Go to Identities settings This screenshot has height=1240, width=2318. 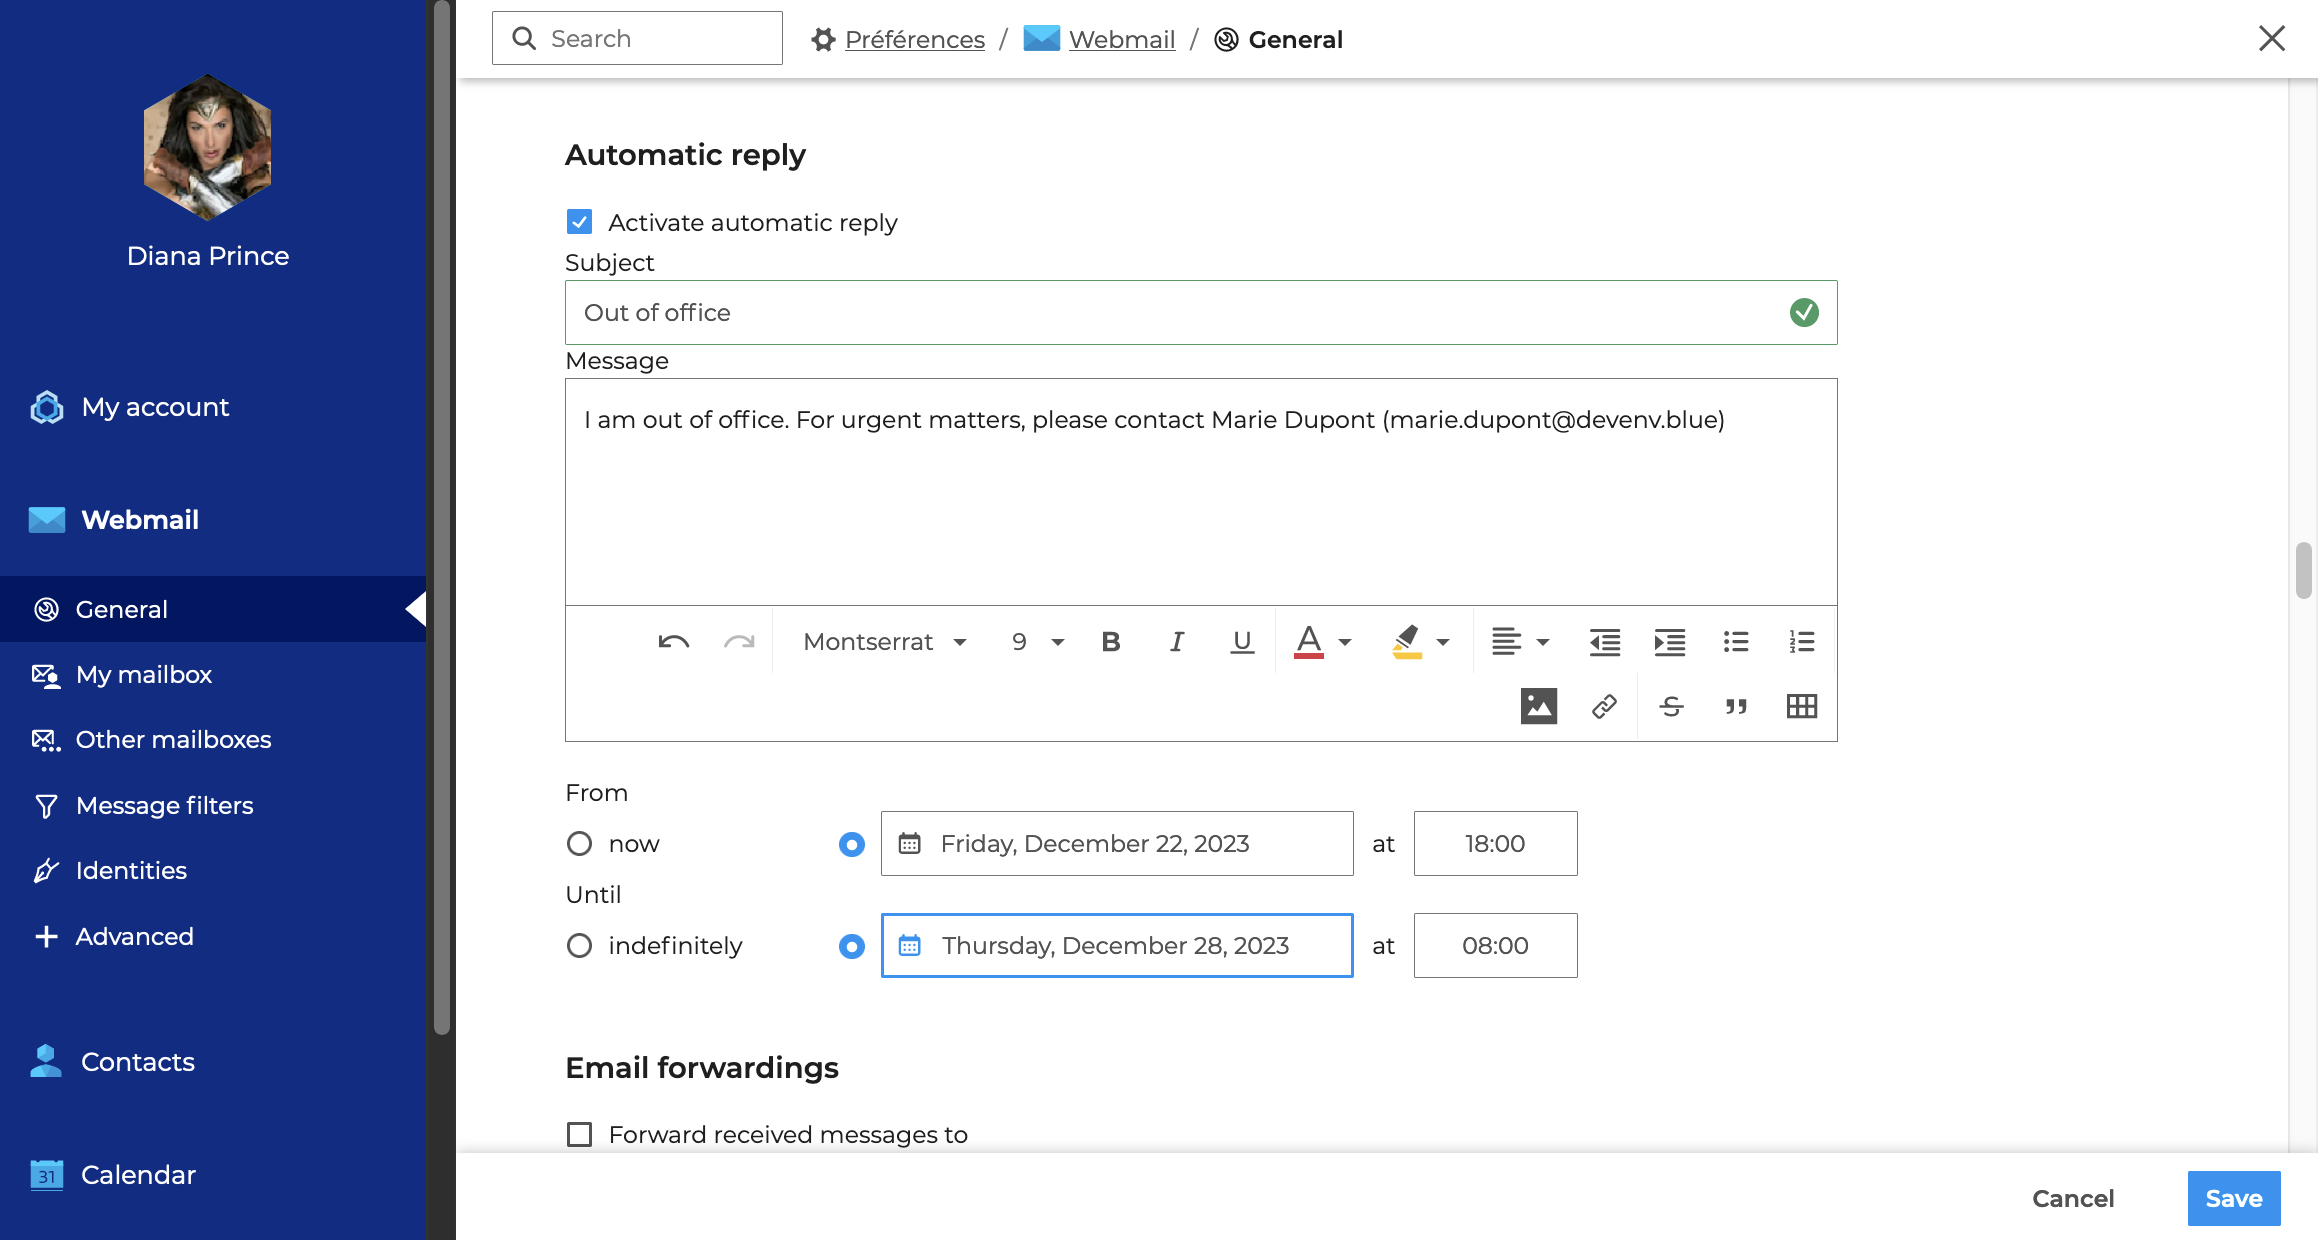pos(131,870)
